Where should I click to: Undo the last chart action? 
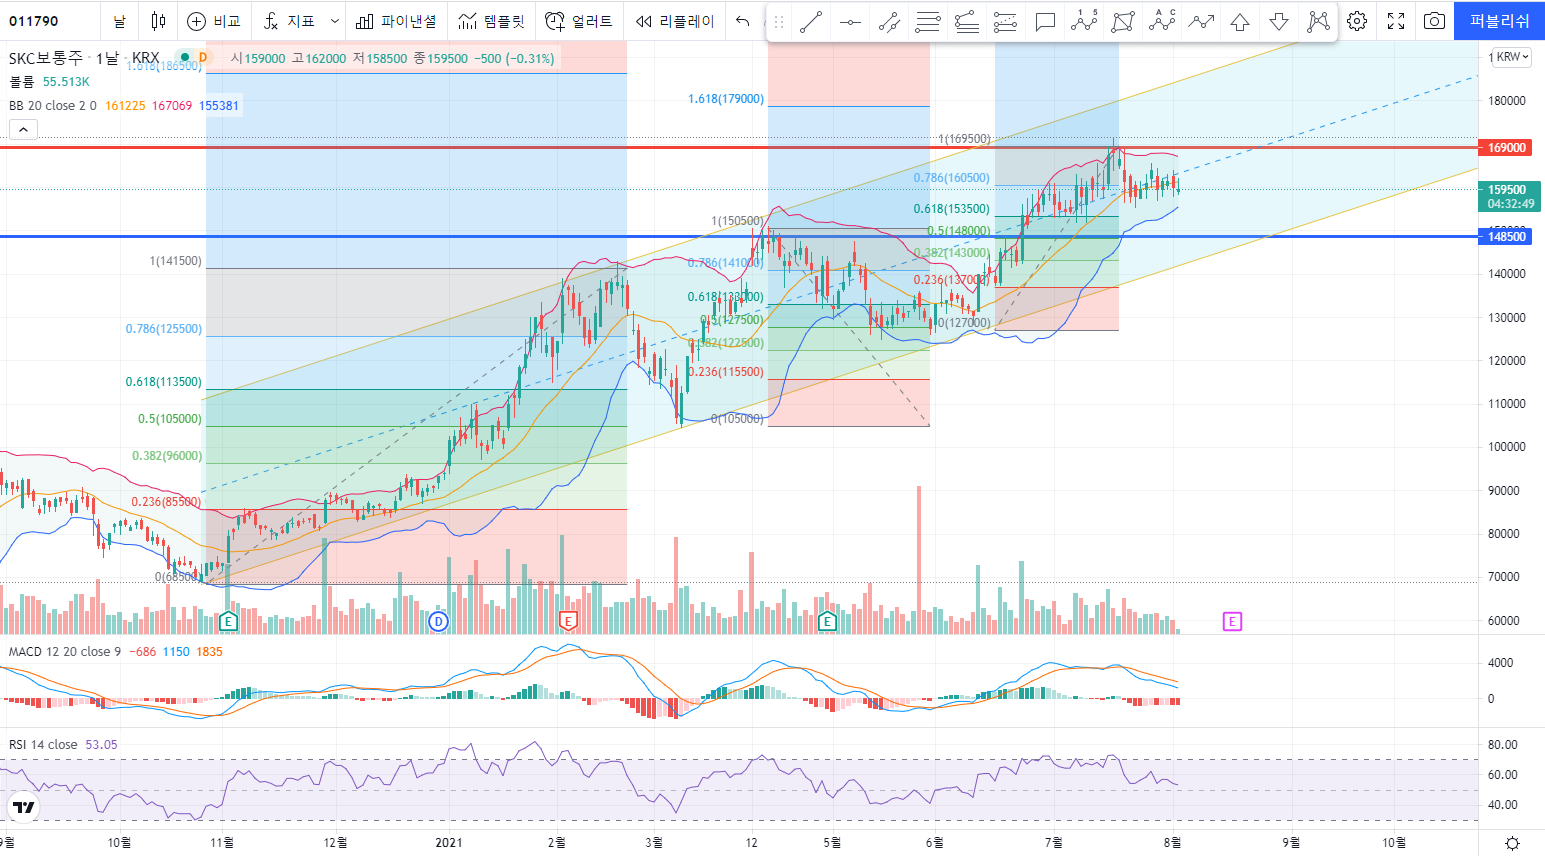tap(742, 21)
